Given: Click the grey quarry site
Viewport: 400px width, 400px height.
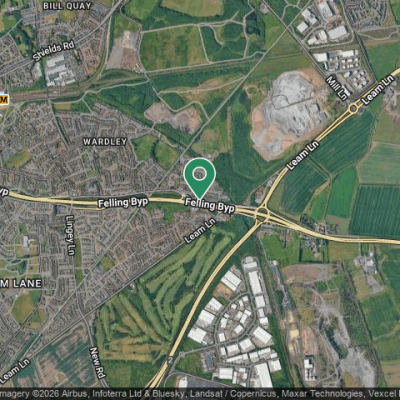Looking at the screenshot, I should point(287,112).
